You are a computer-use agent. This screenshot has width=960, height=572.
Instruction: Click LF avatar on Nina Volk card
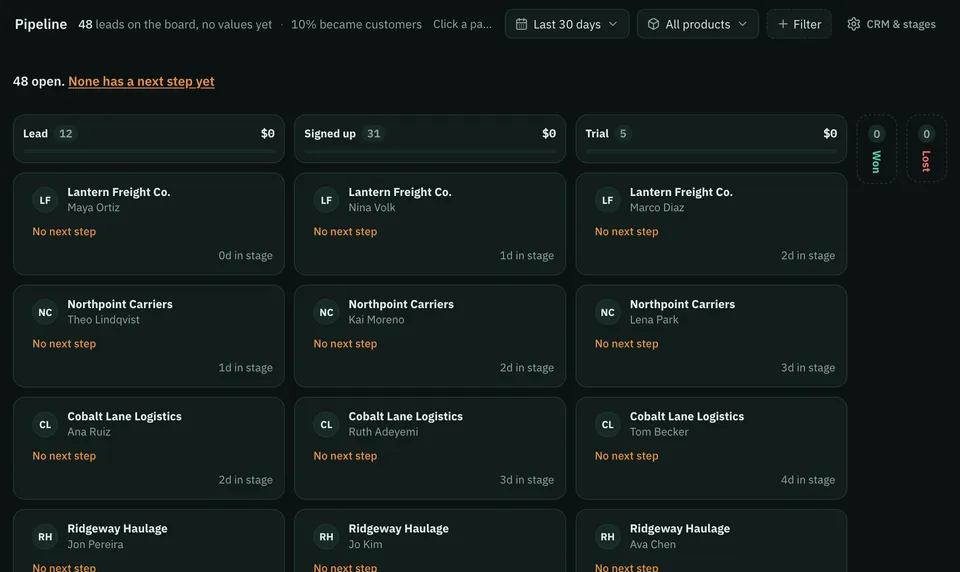326,200
